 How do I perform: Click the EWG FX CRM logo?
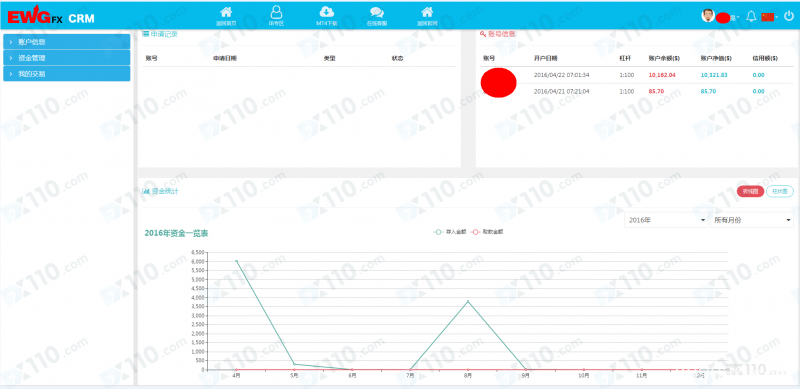pos(51,17)
